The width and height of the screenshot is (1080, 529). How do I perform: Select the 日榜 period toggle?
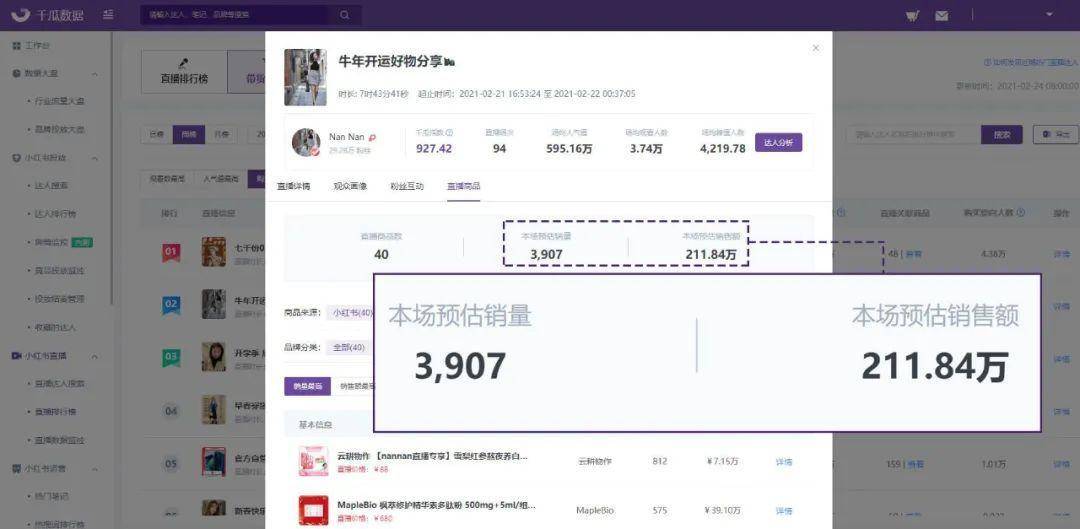(157, 135)
